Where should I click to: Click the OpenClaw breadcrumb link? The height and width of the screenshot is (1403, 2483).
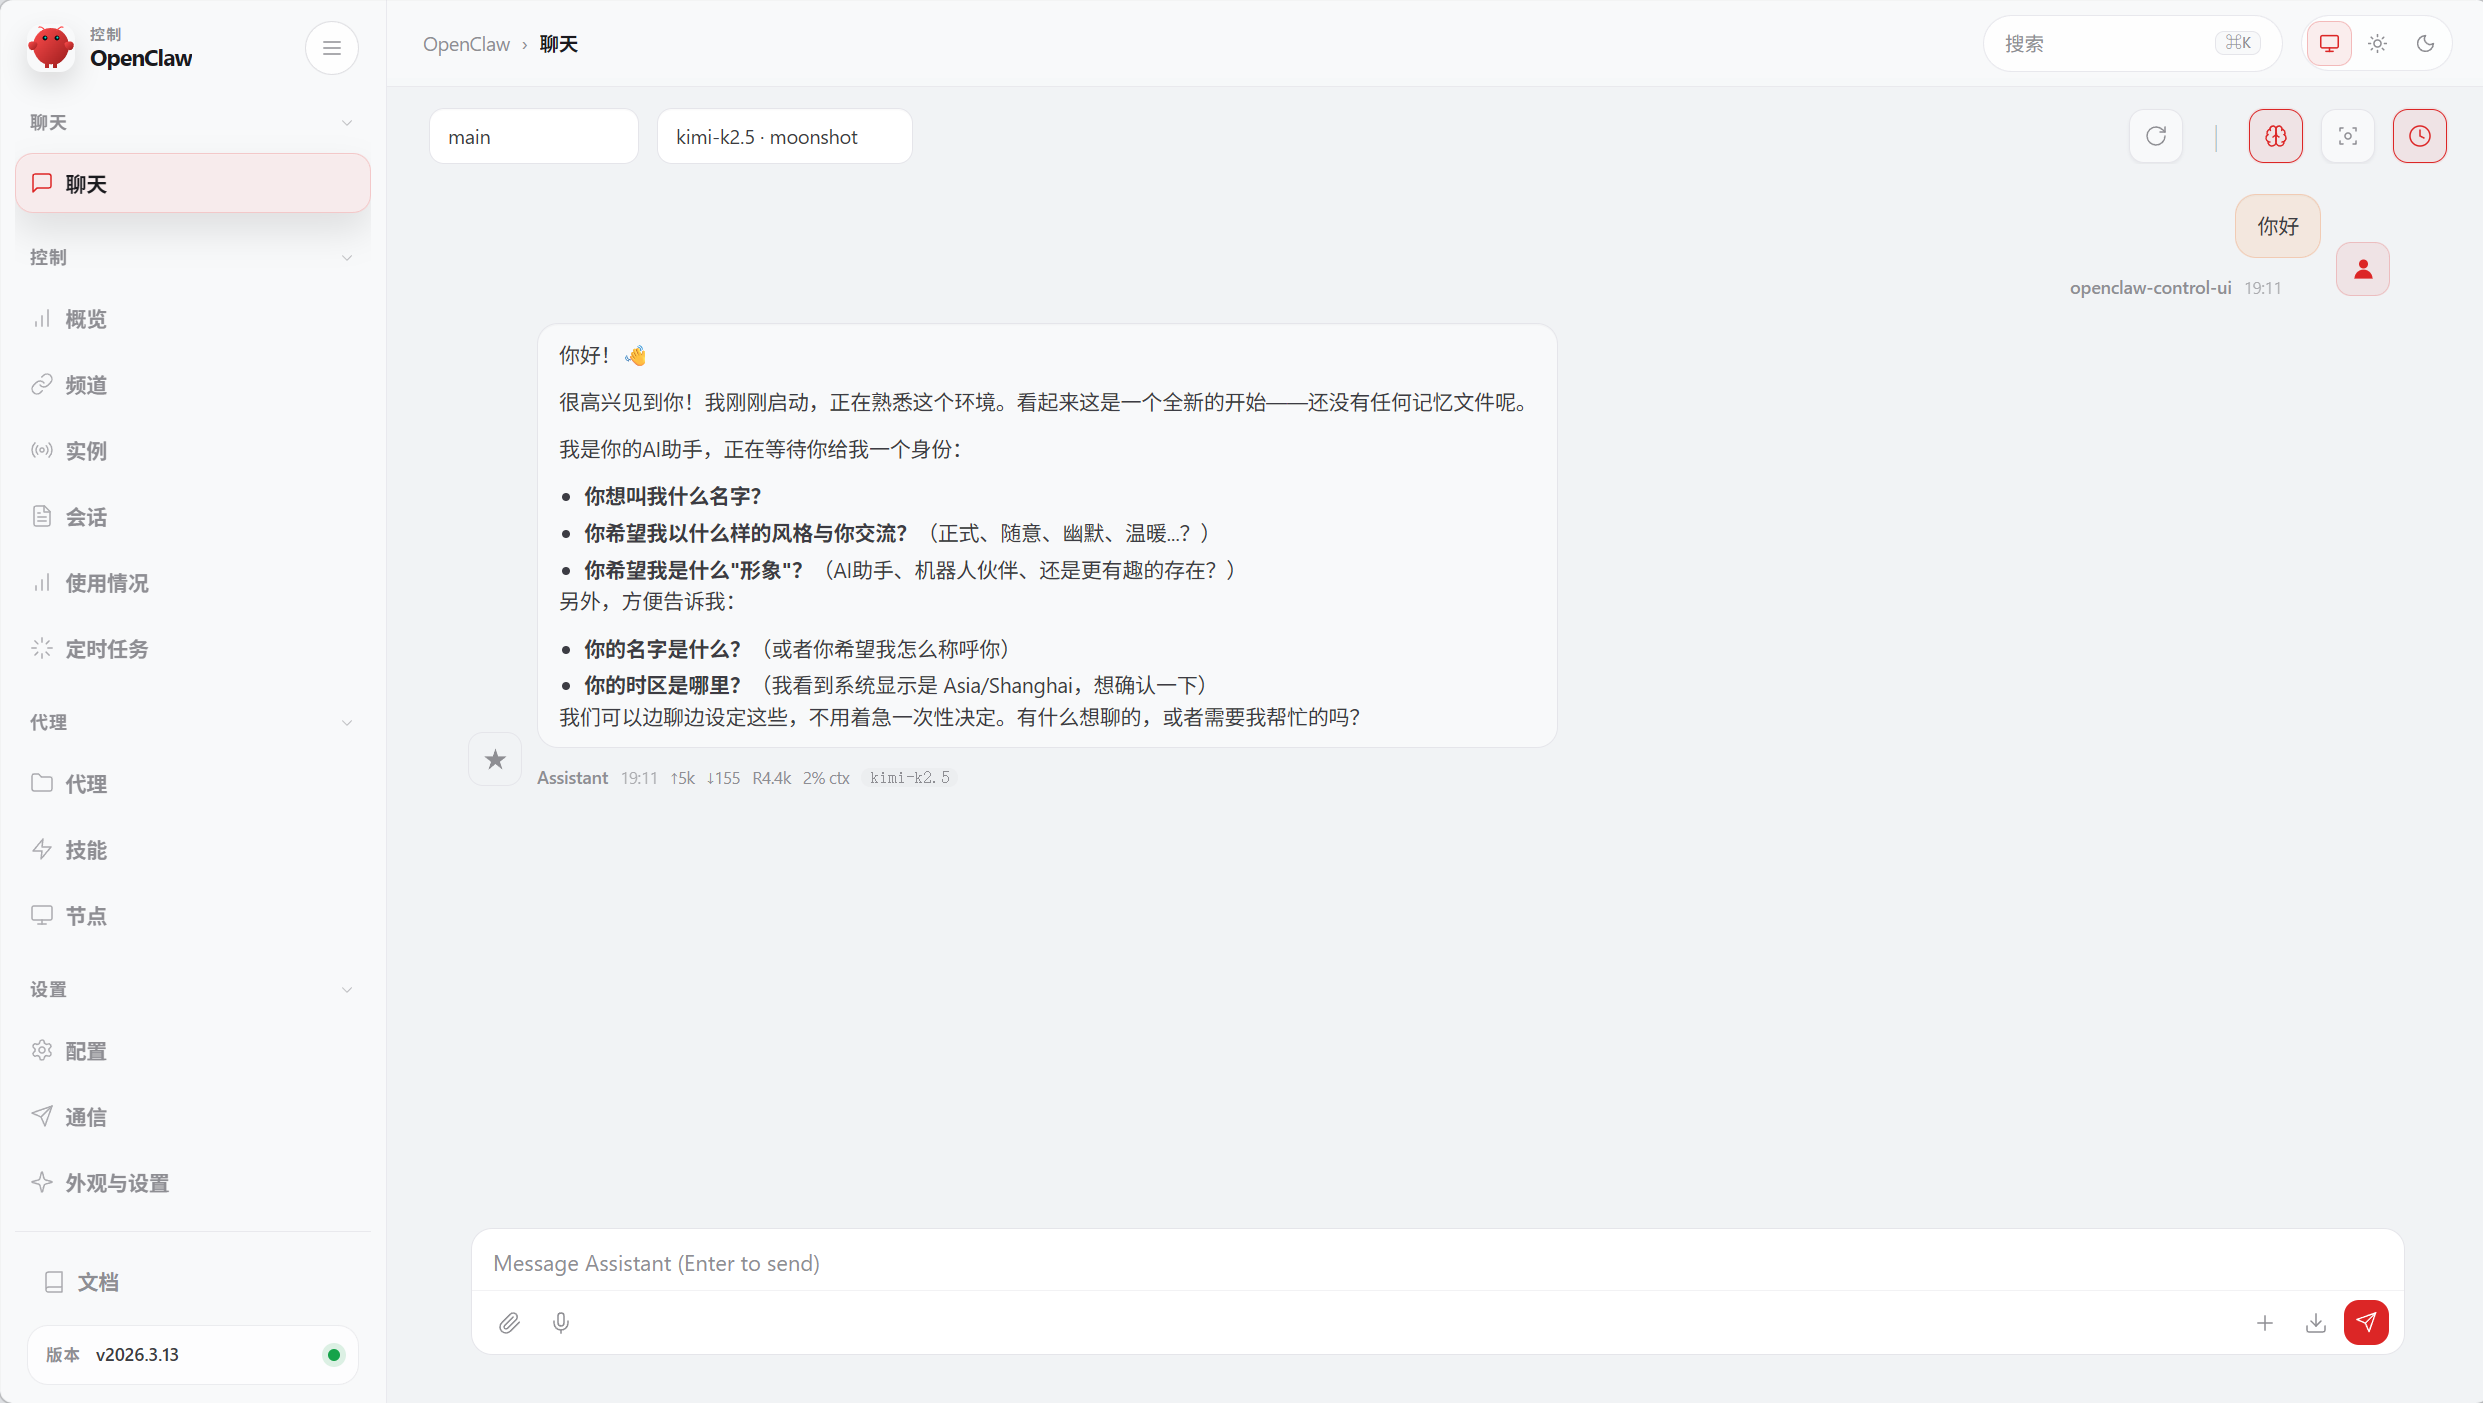click(466, 44)
